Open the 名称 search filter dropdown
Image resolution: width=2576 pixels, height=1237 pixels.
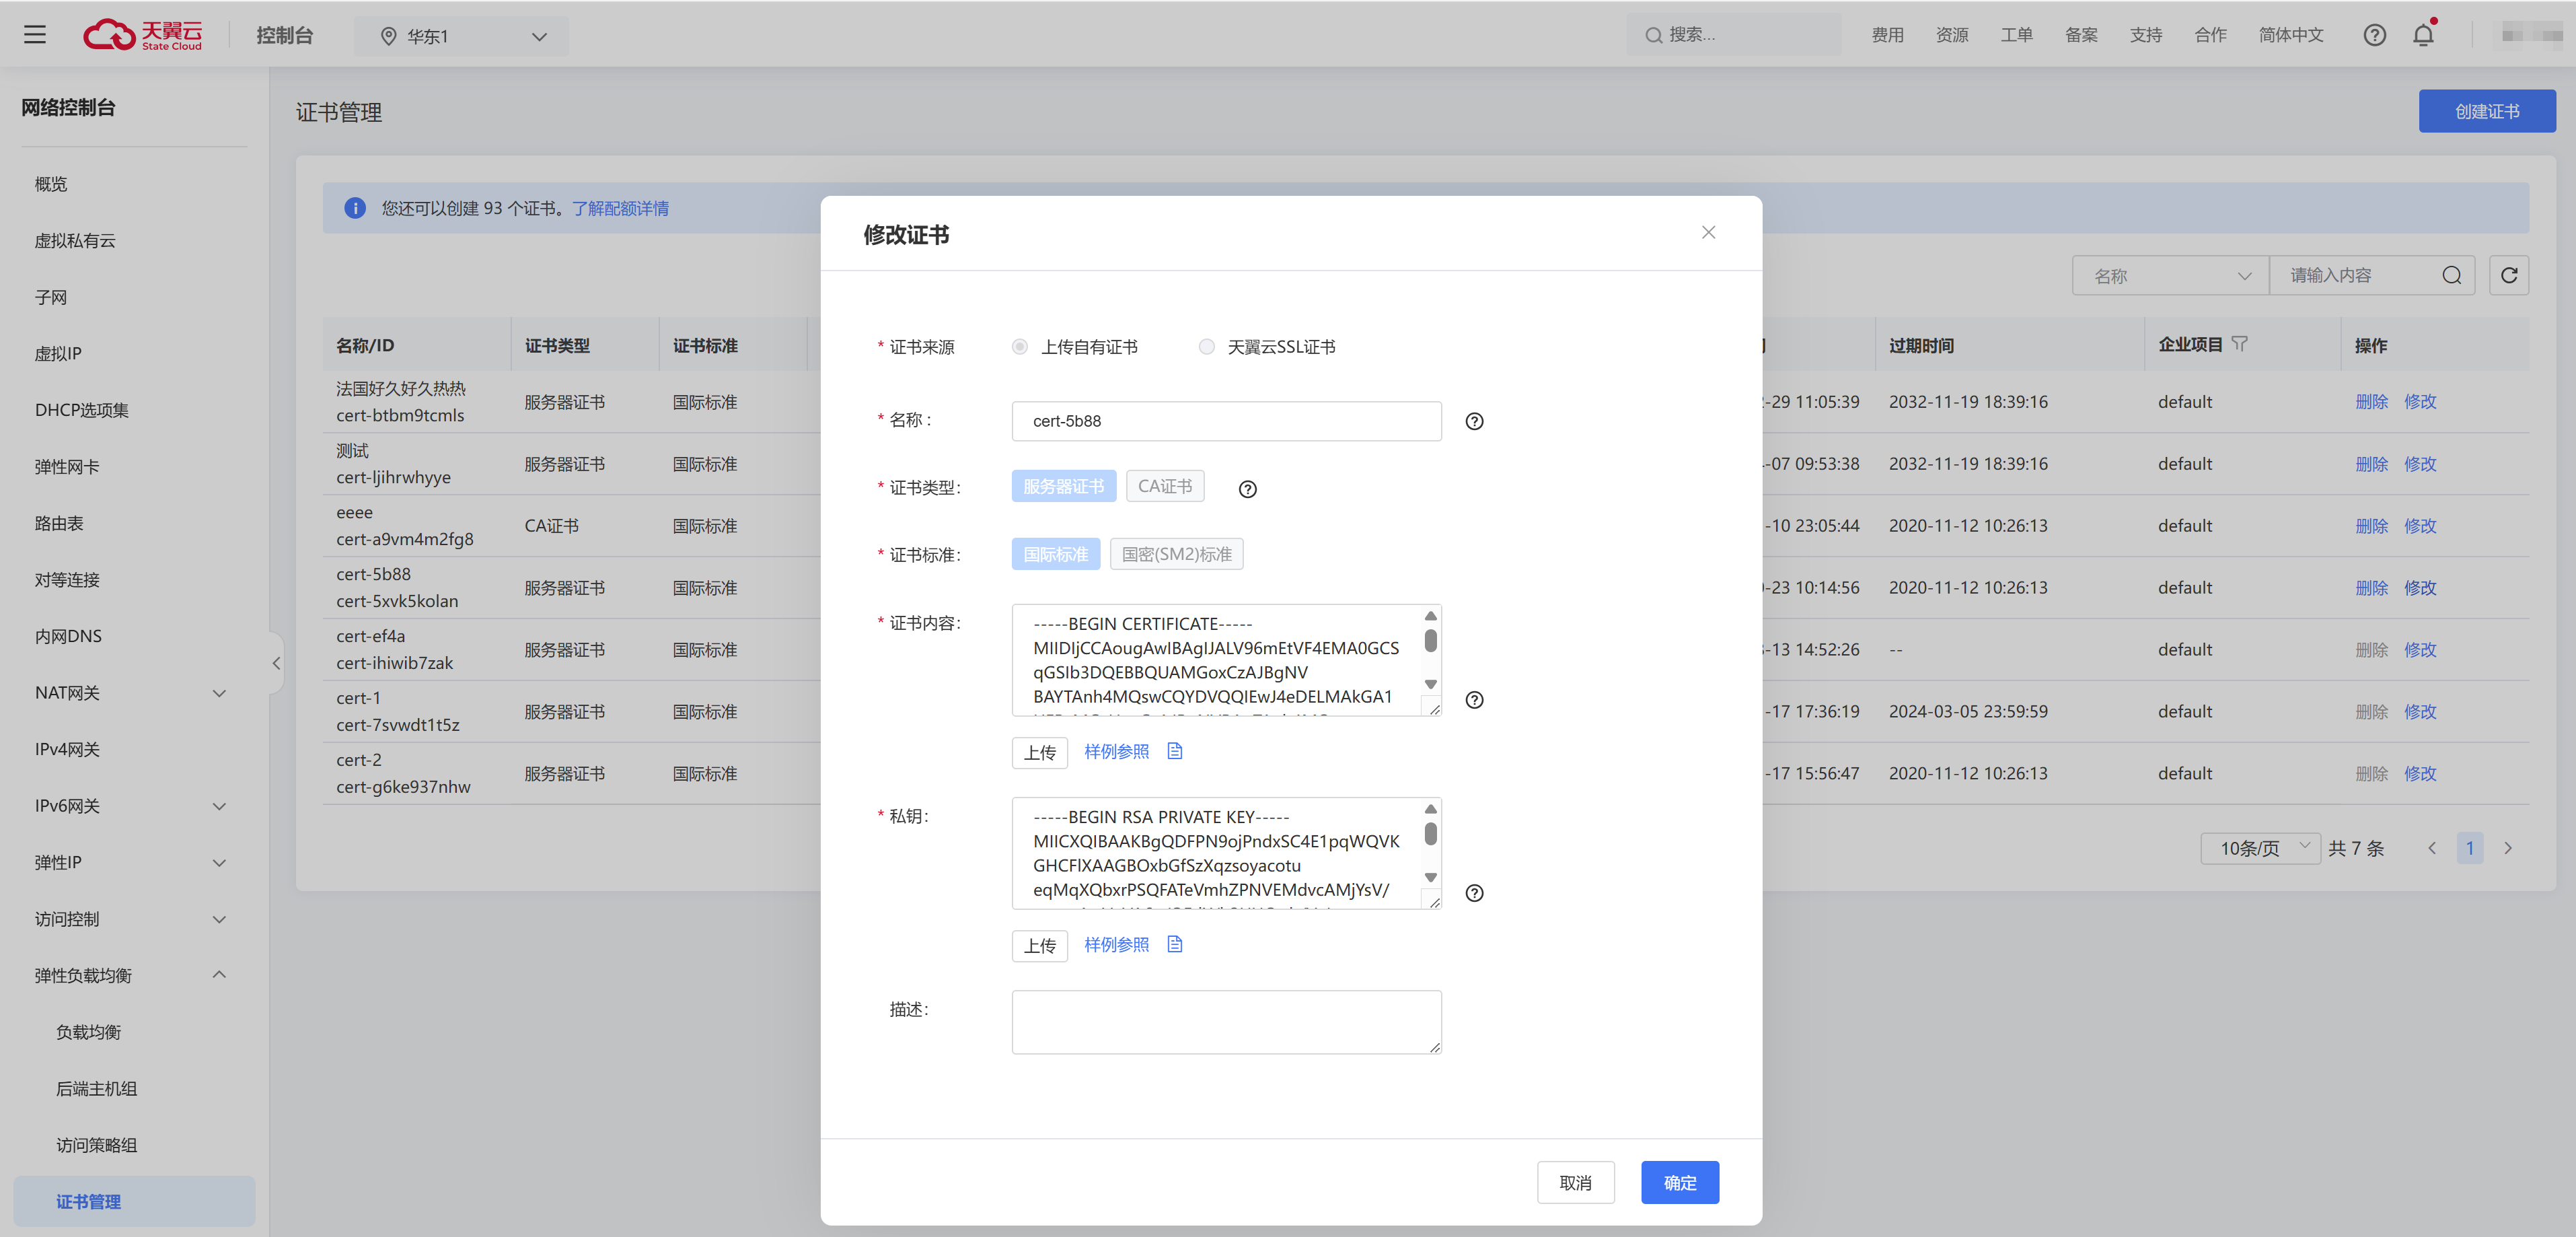[x=2170, y=276]
